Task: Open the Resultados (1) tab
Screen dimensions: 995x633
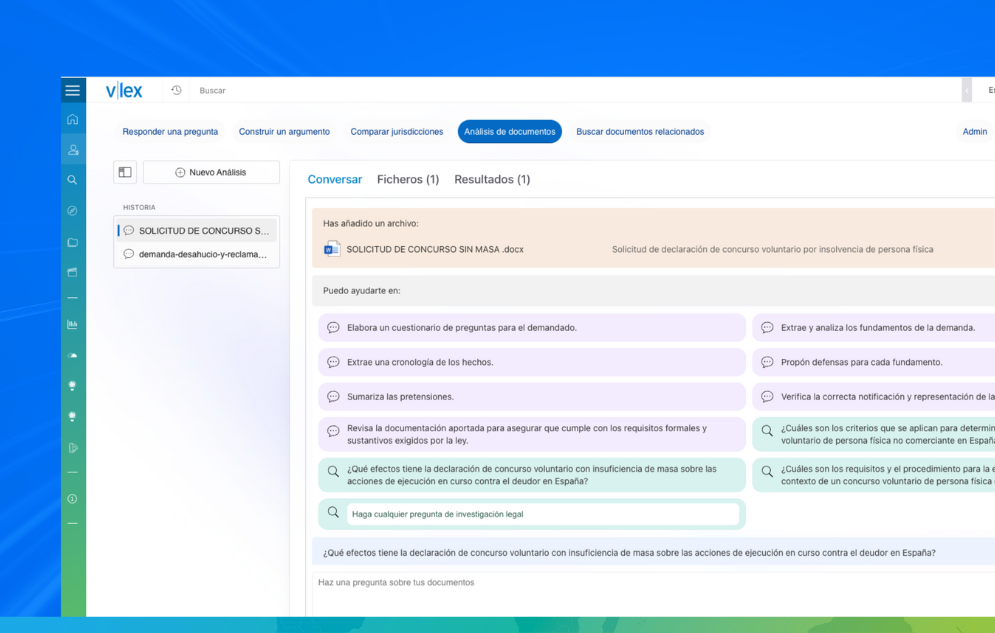Action: (x=495, y=179)
